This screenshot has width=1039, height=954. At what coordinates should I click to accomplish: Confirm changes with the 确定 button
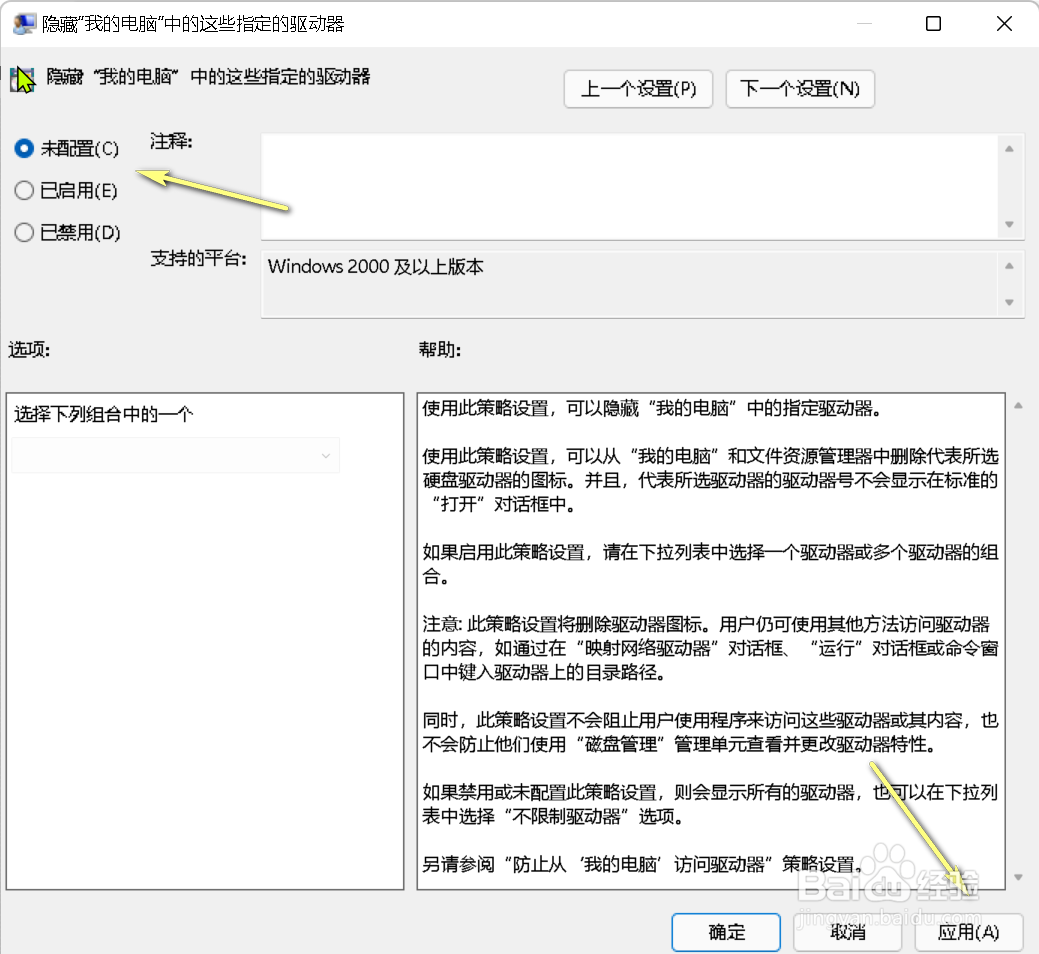tap(726, 931)
